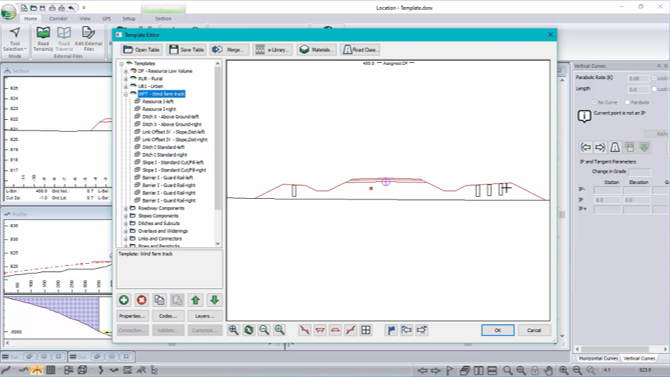Image resolution: width=670 pixels, height=377 pixels.
Task: Click the green add component icon
Action: pos(124,300)
